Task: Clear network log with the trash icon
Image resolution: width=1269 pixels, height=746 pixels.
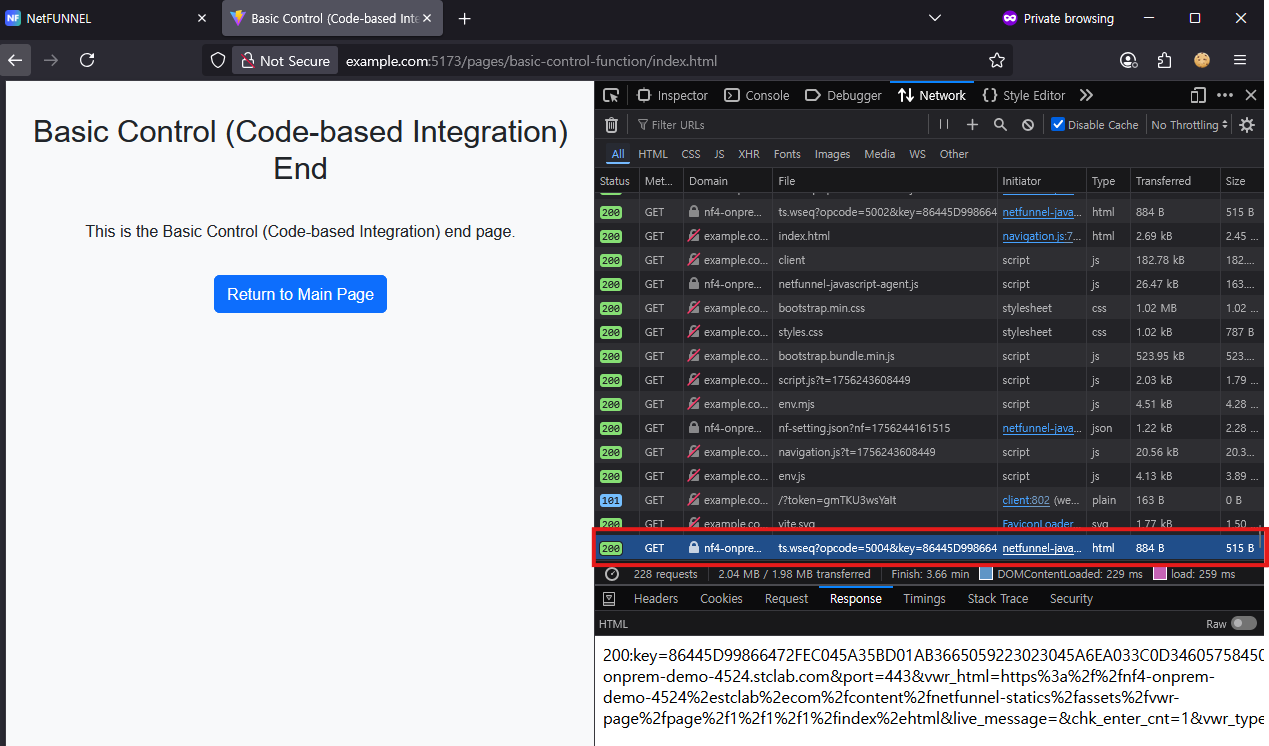Action: click(x=611, y=125)
